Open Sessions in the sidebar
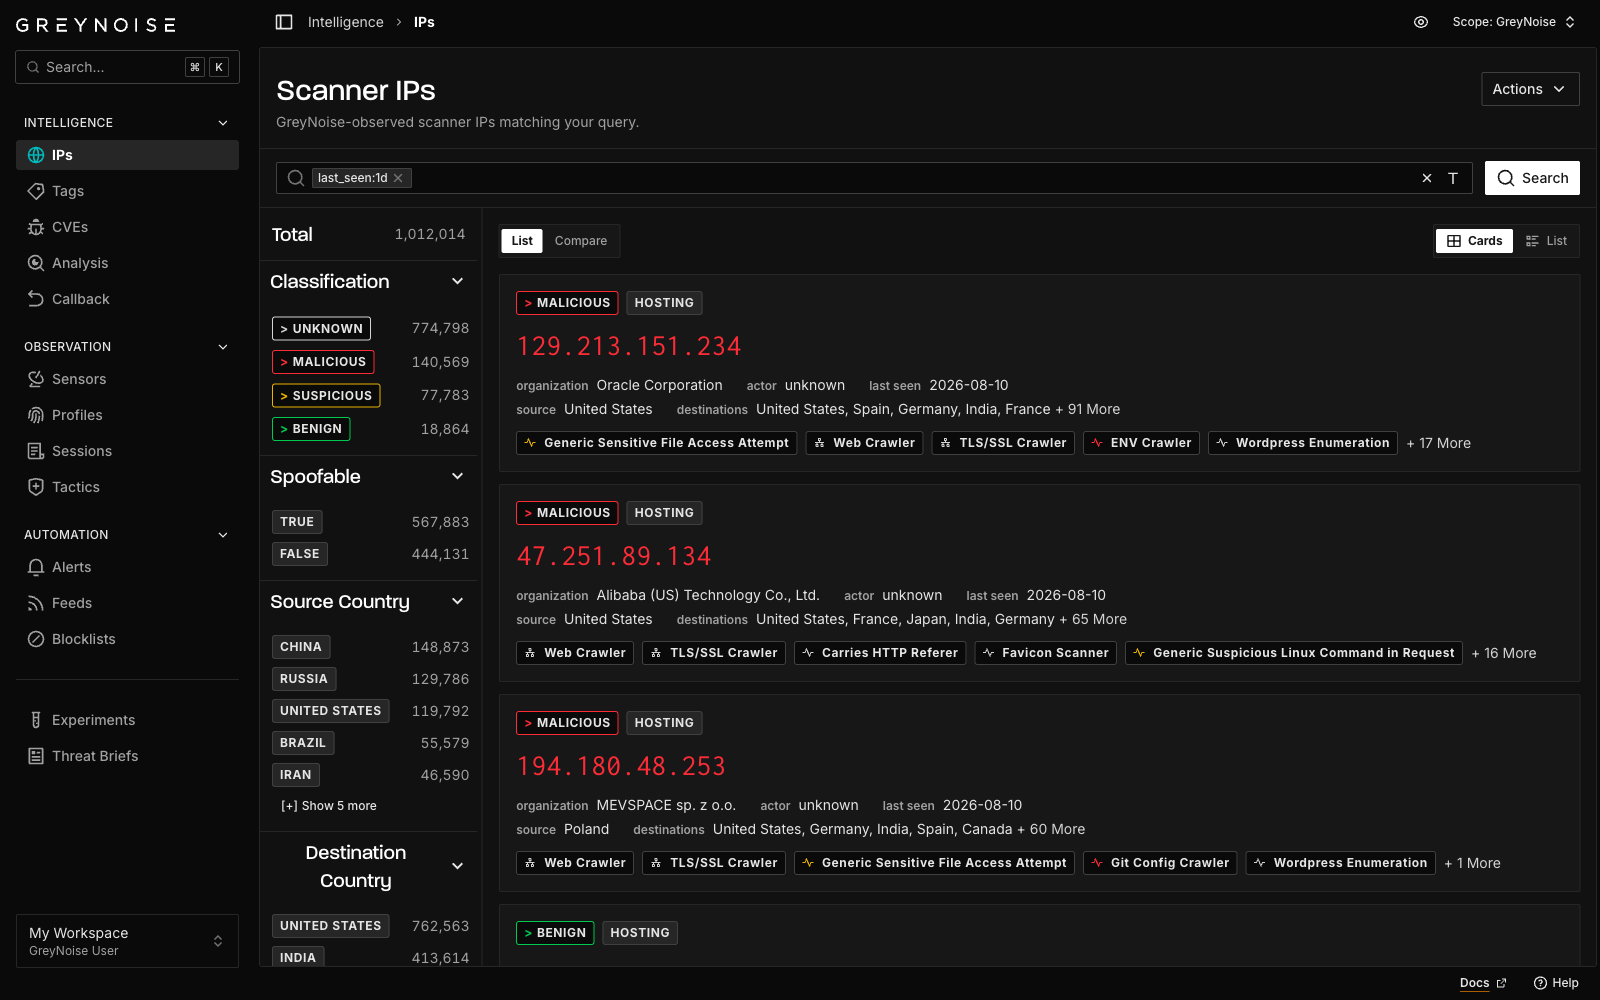The image size is (1600, 1000). coord(127,451)
